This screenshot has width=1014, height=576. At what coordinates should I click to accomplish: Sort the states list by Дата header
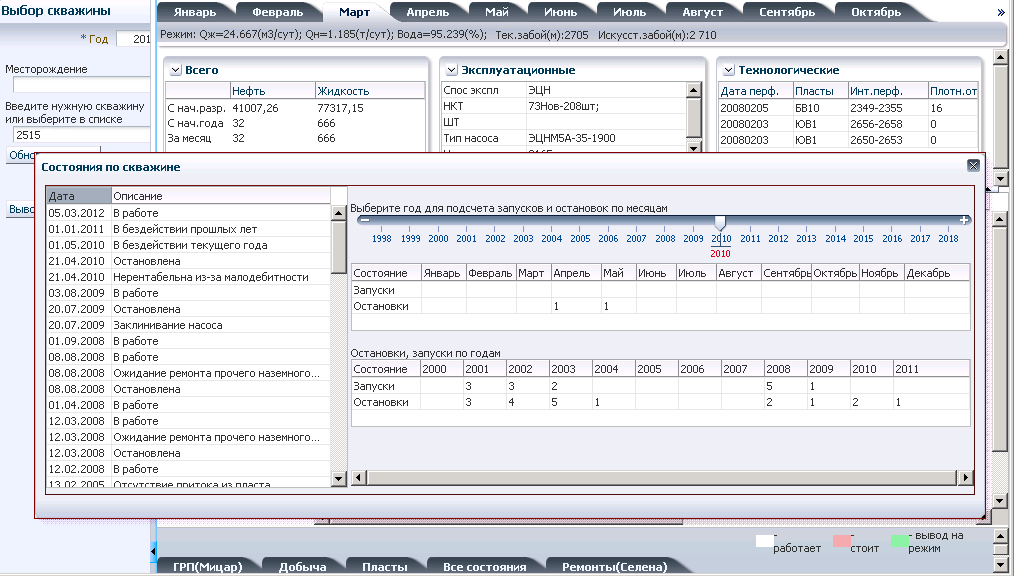click(x=79, y=196)
